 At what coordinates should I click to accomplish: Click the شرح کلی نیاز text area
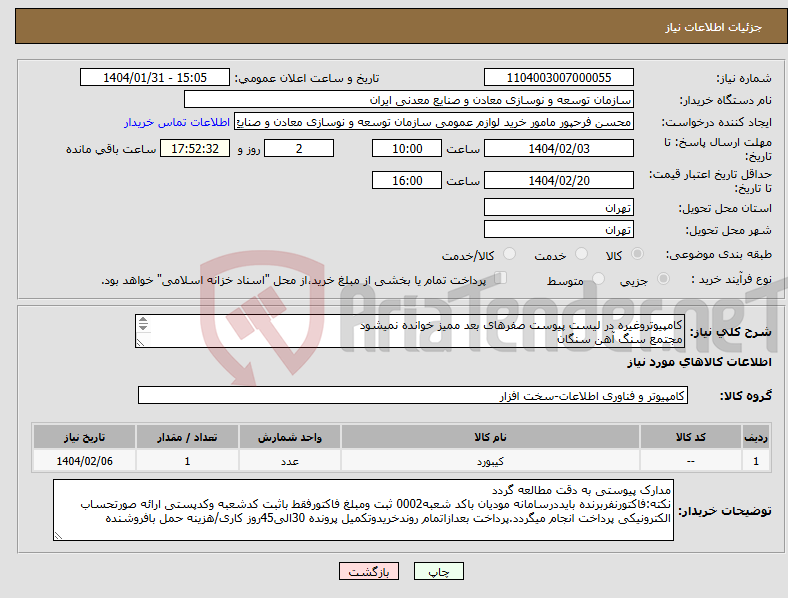tap(410, 331)
